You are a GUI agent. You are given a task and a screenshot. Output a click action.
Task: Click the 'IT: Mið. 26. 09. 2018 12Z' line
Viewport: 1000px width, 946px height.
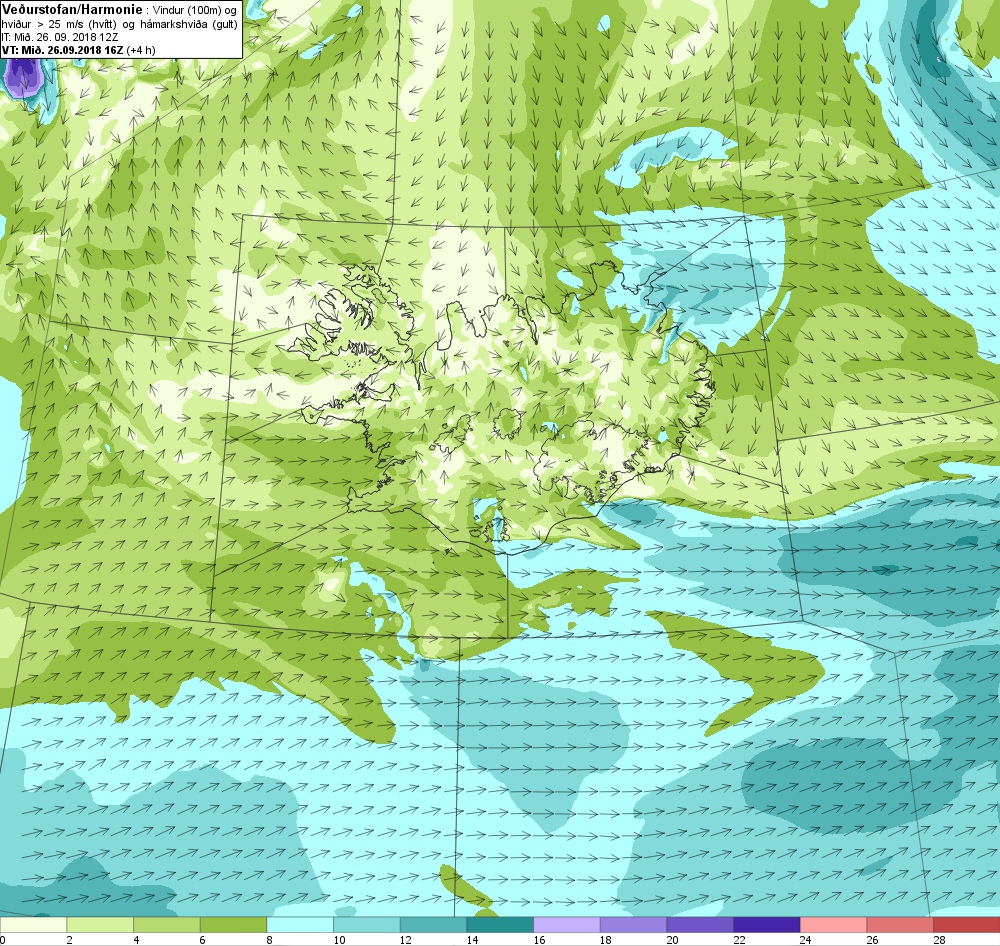[x=60, y=37]
